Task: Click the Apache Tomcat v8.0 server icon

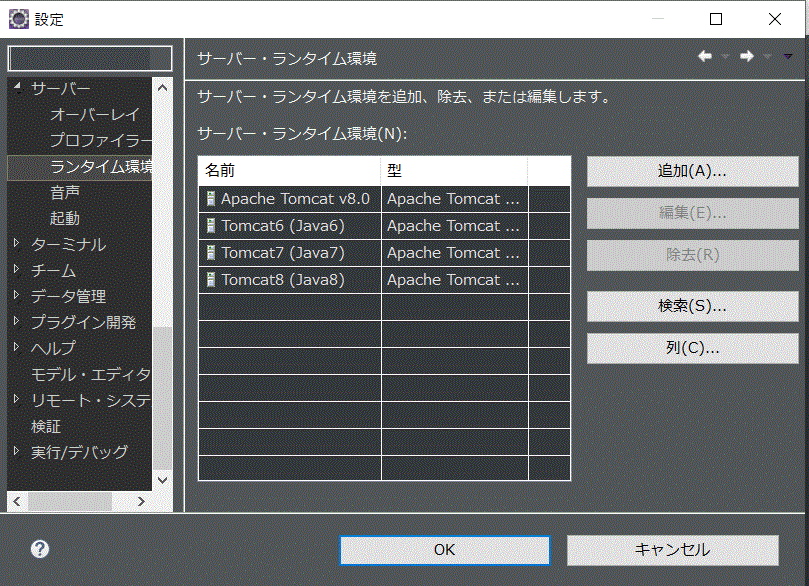Action: coord(210,198)
